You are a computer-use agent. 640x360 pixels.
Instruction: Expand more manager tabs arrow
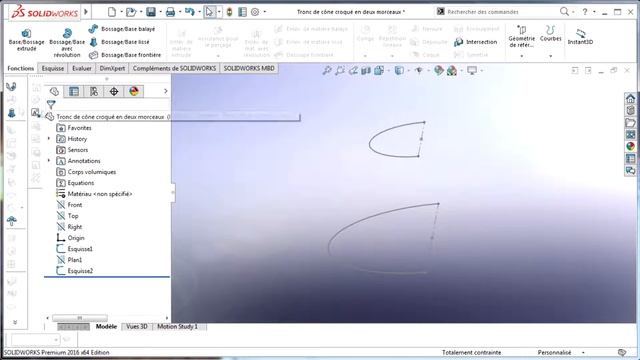(165, 91)
